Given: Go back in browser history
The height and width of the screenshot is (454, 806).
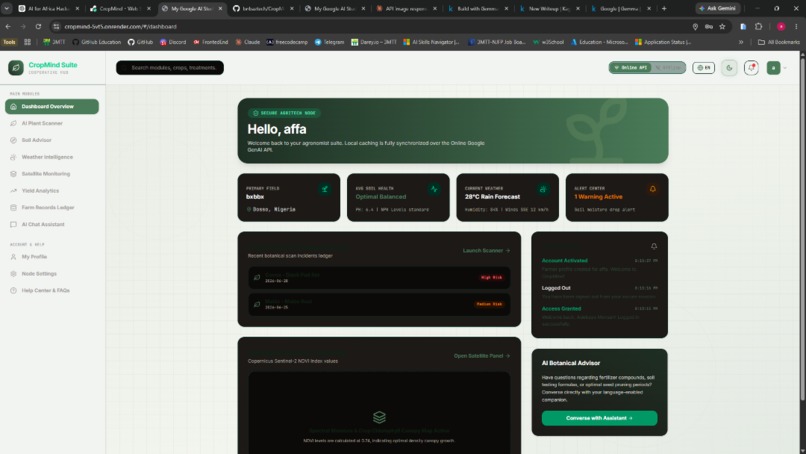Looking at the screenshot, I should coord(8,26).
